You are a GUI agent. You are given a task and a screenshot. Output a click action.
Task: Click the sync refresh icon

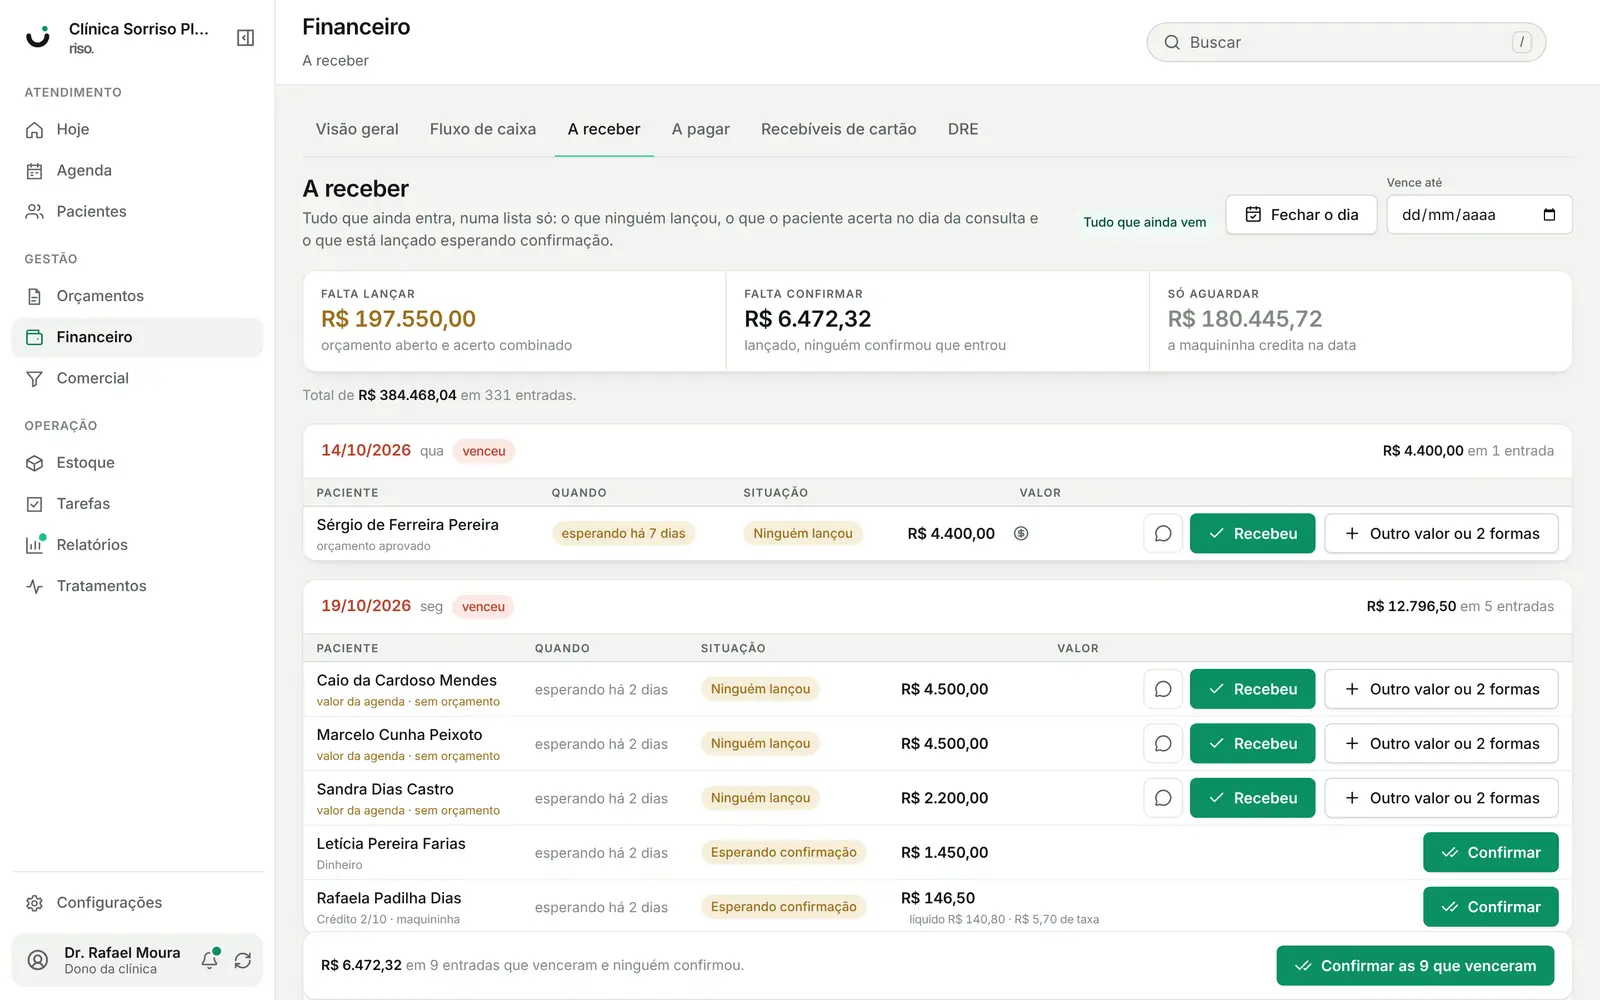243,960
